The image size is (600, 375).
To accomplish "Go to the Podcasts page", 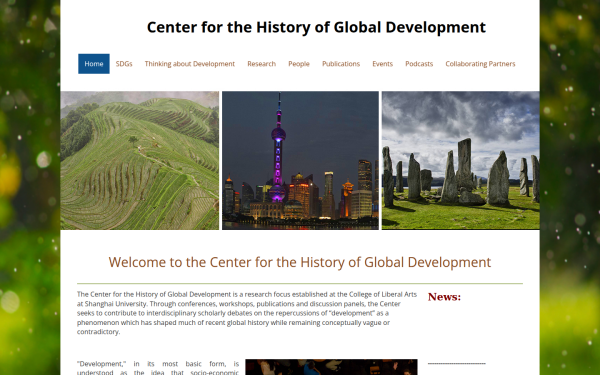I will [x=419, y=64].
